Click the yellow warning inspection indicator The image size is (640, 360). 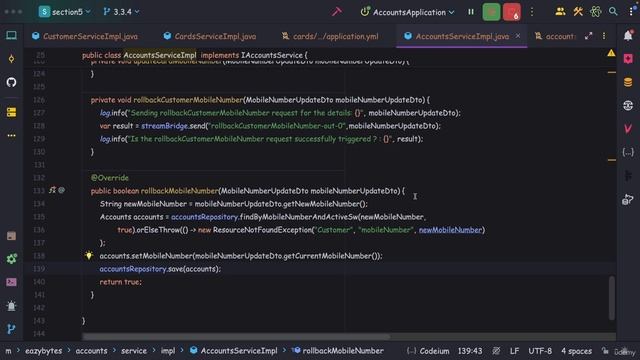[x=611, y=53]
